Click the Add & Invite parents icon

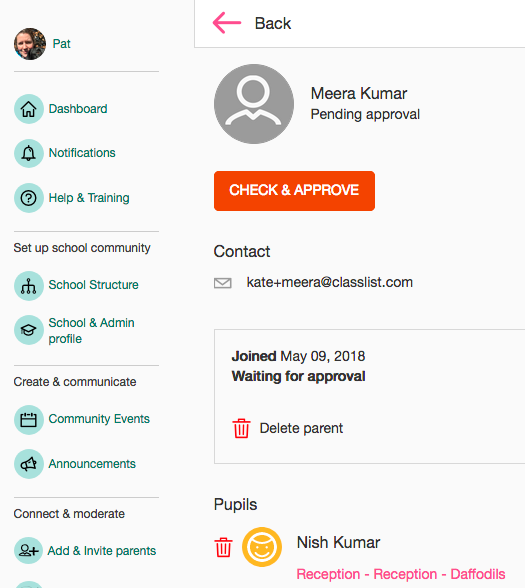tap(28, 550)
